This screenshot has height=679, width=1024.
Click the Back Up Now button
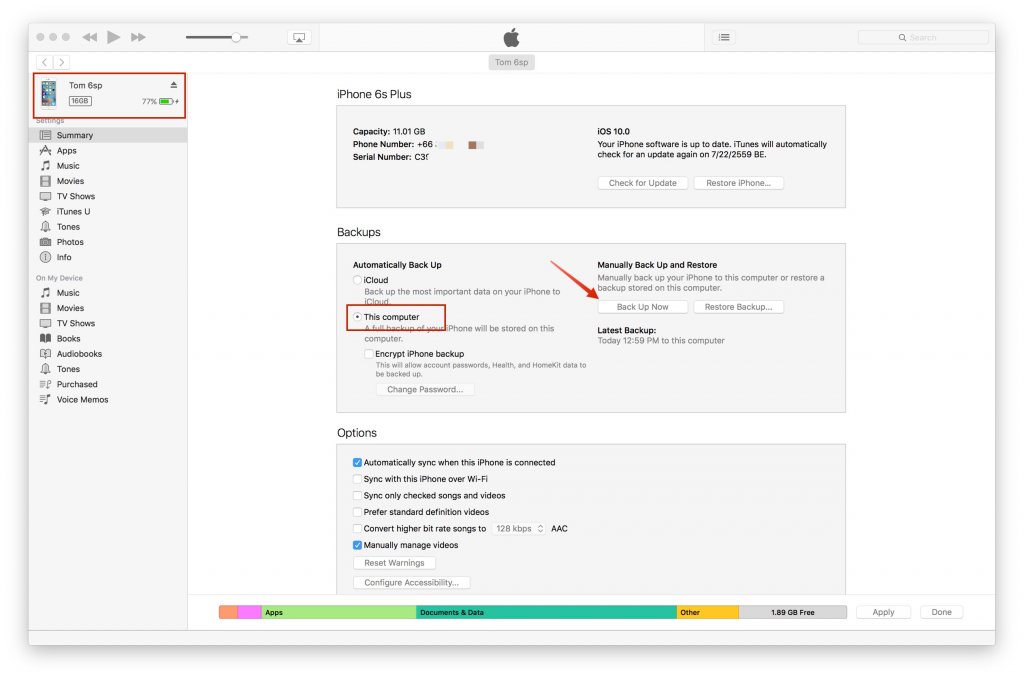pyautogui.click(x=642, y=306)
